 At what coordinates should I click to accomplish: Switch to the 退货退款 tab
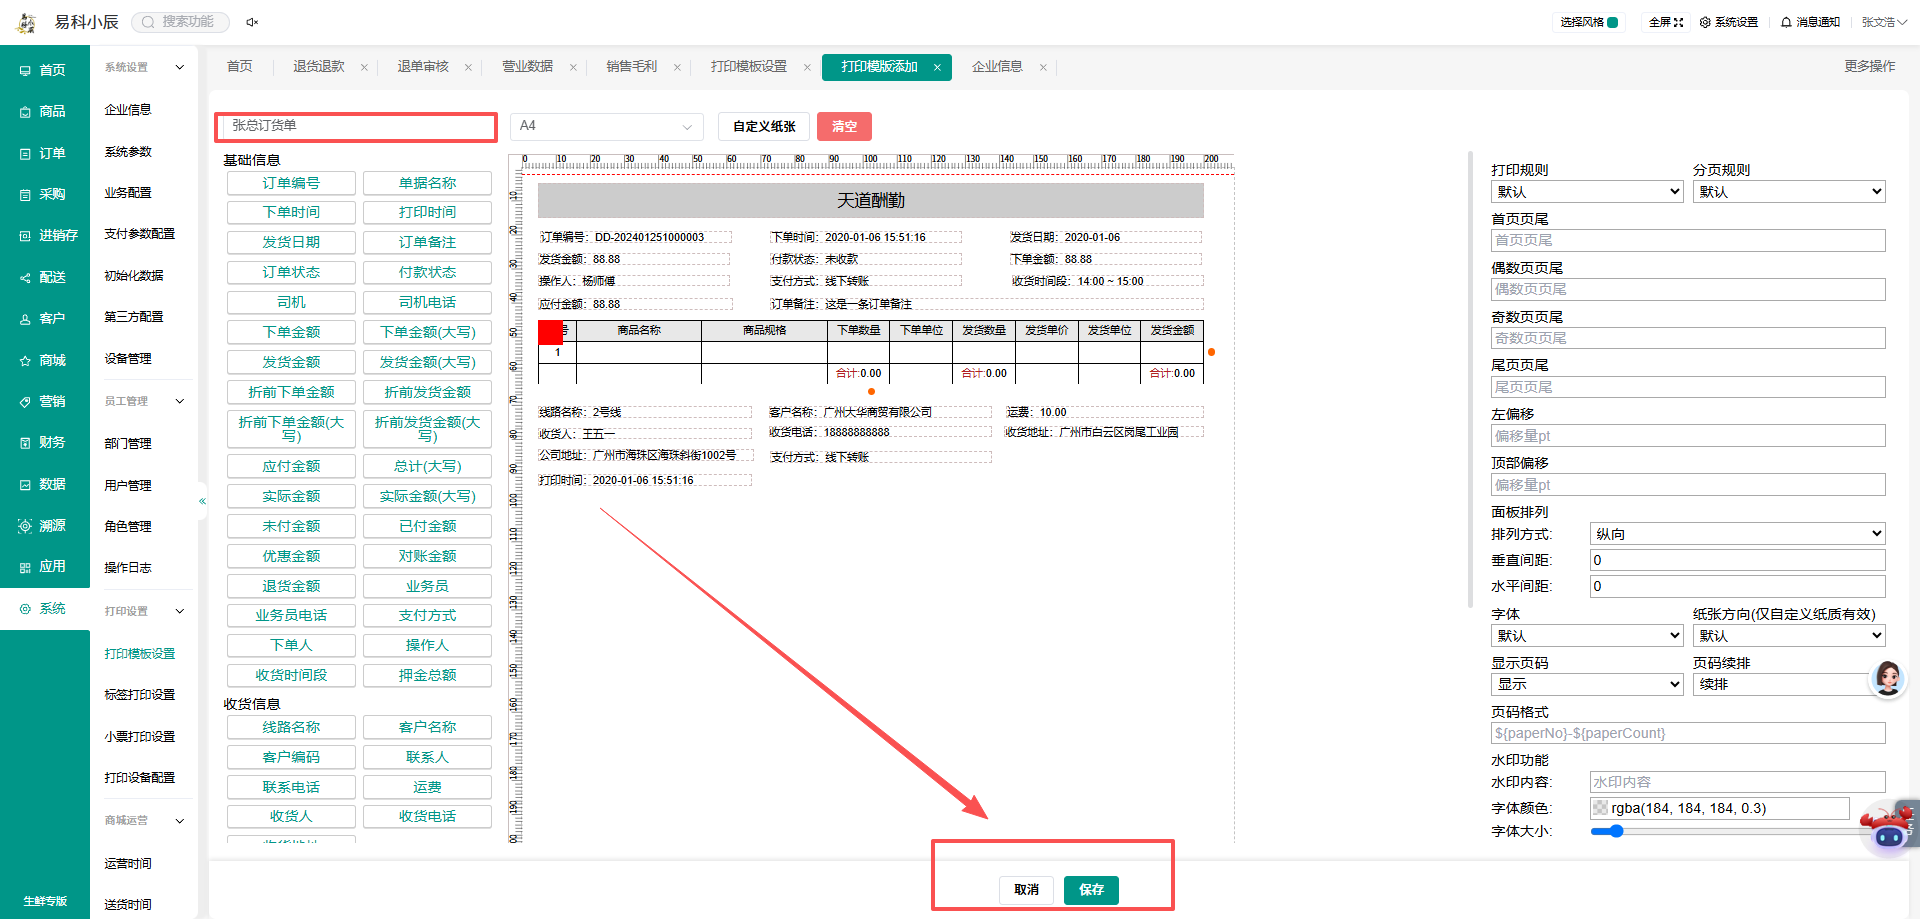click(319, 67)
